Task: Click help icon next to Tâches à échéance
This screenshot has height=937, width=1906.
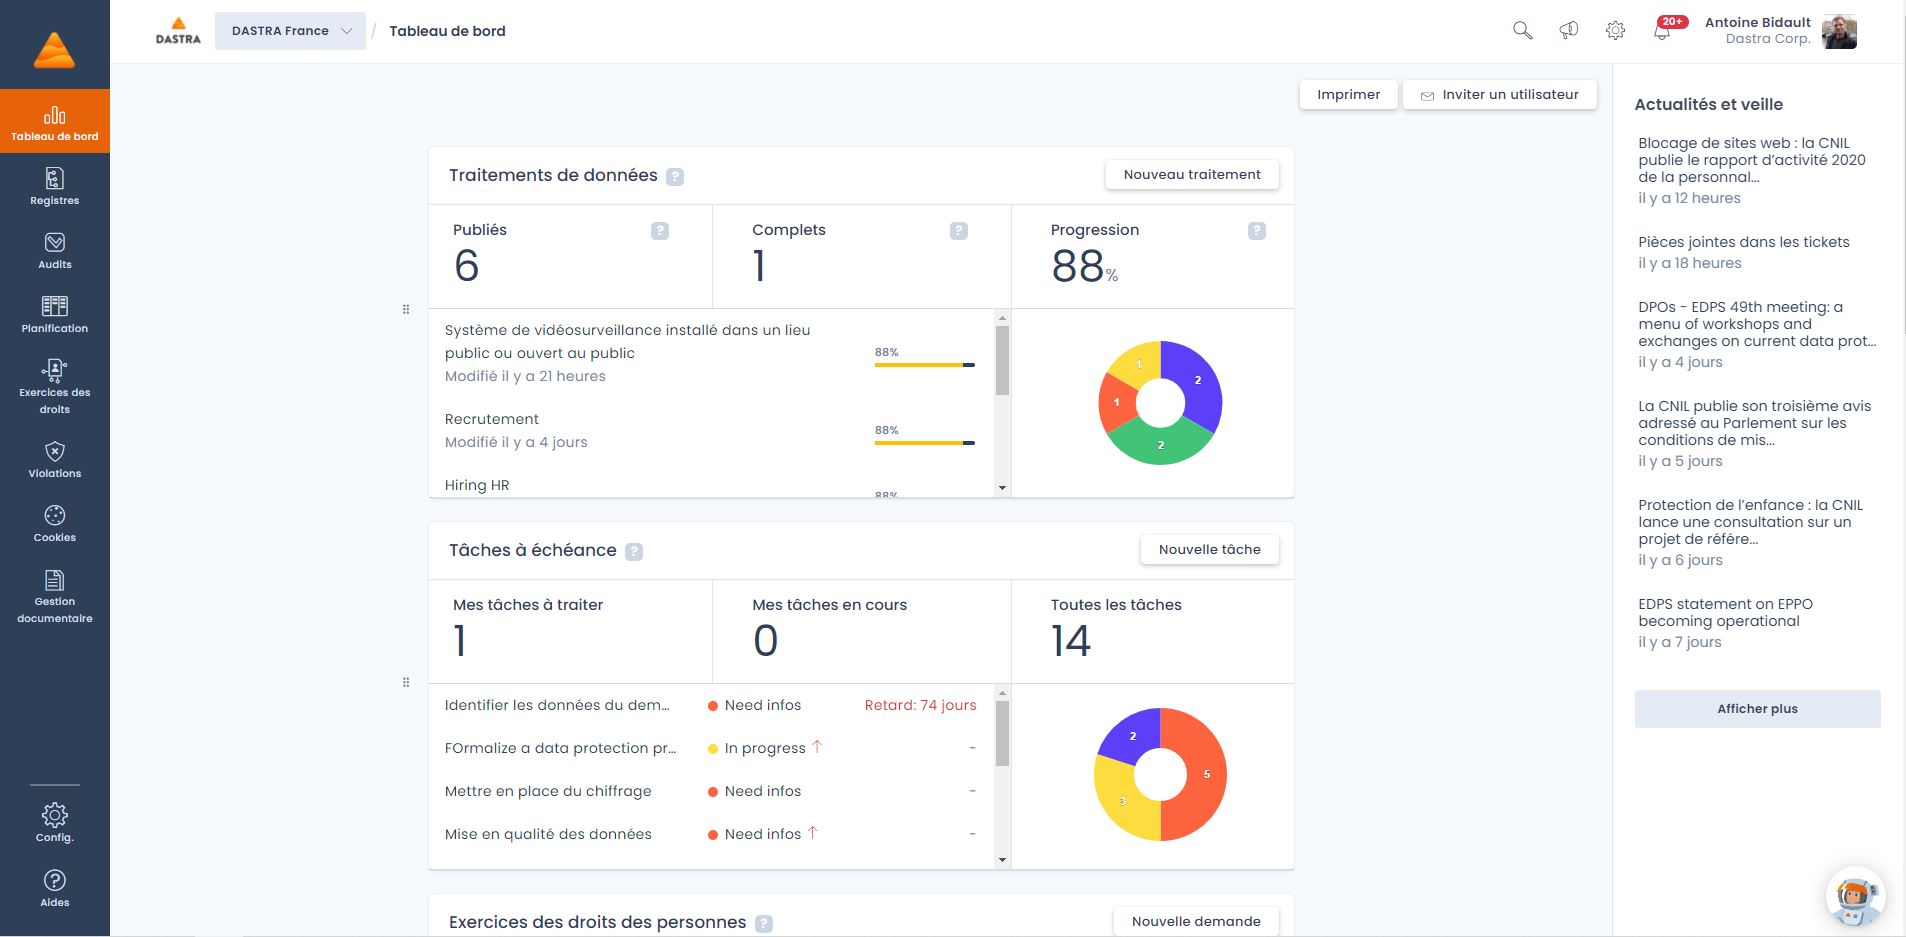Action: [x=634, y=552]
